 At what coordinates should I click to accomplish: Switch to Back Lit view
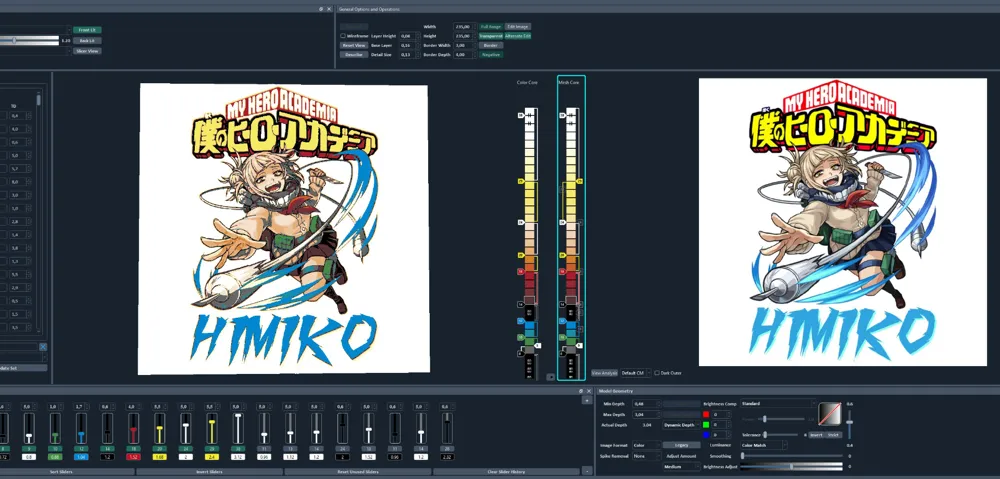(x=87, y=40)
